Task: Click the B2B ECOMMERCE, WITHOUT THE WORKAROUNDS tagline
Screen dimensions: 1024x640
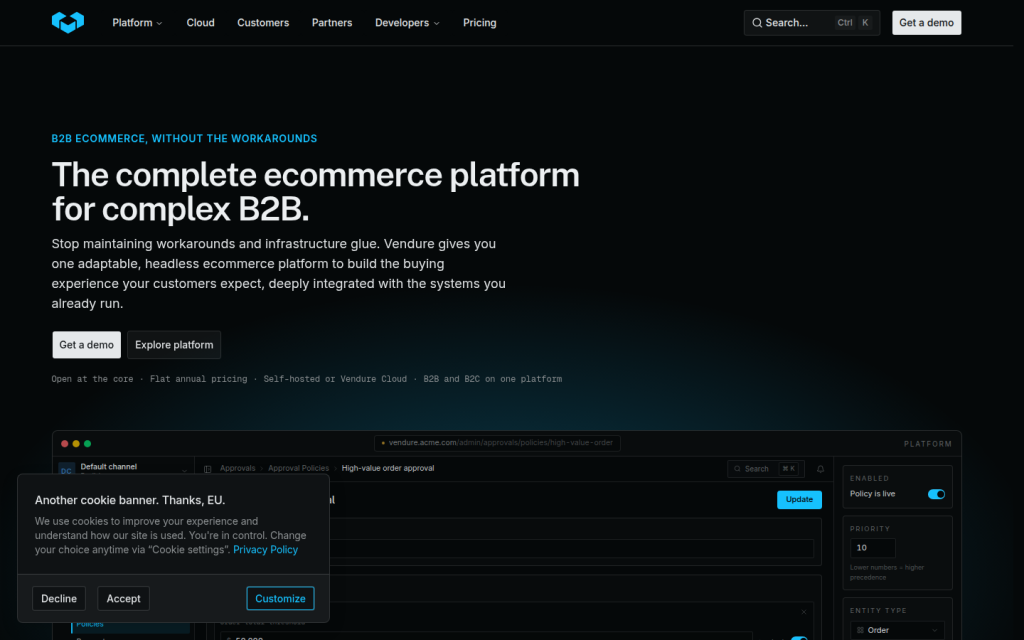Action: click(x=184, y=138)
